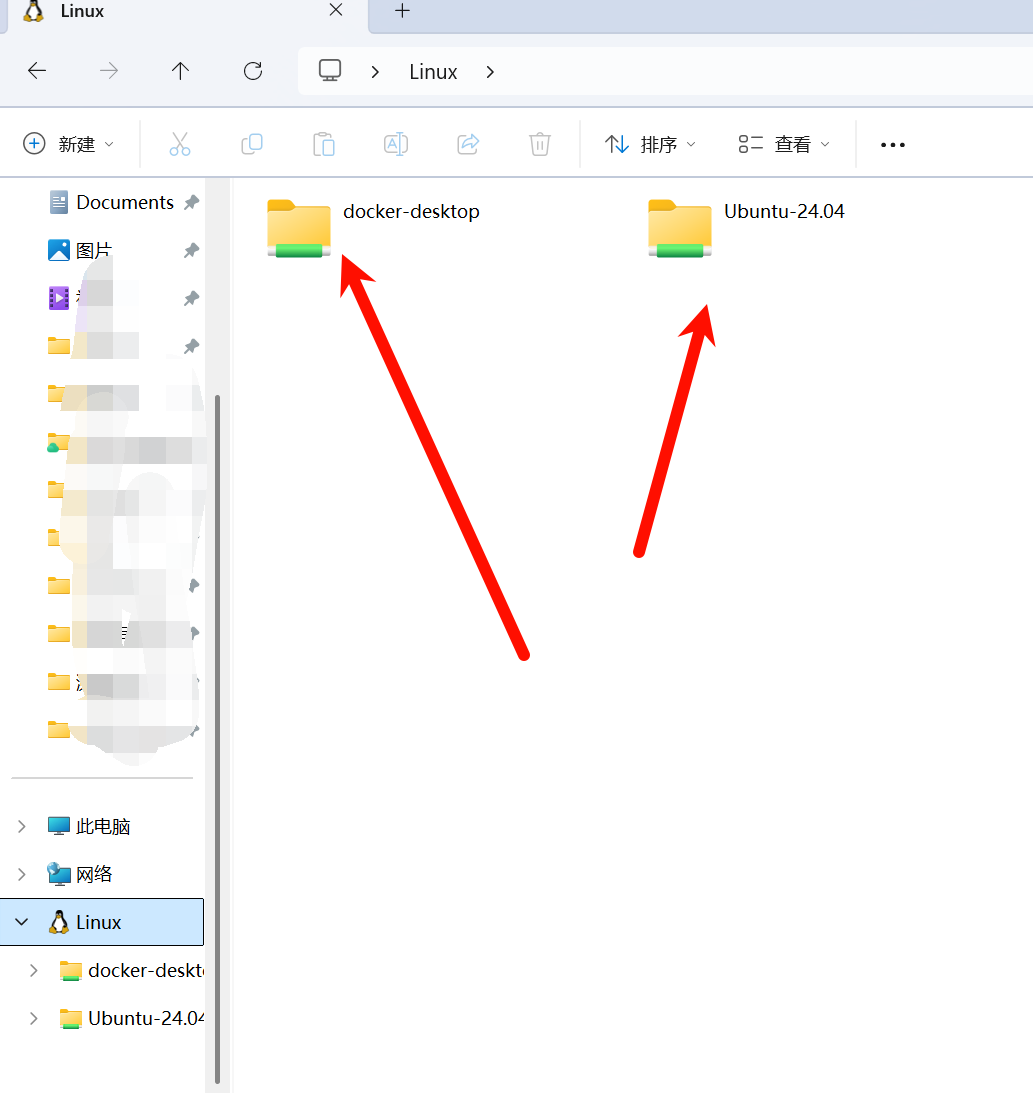Click the Delete trash can icon
The width and height of the screenshot is (1033, 1093).
tap(540, 144)
